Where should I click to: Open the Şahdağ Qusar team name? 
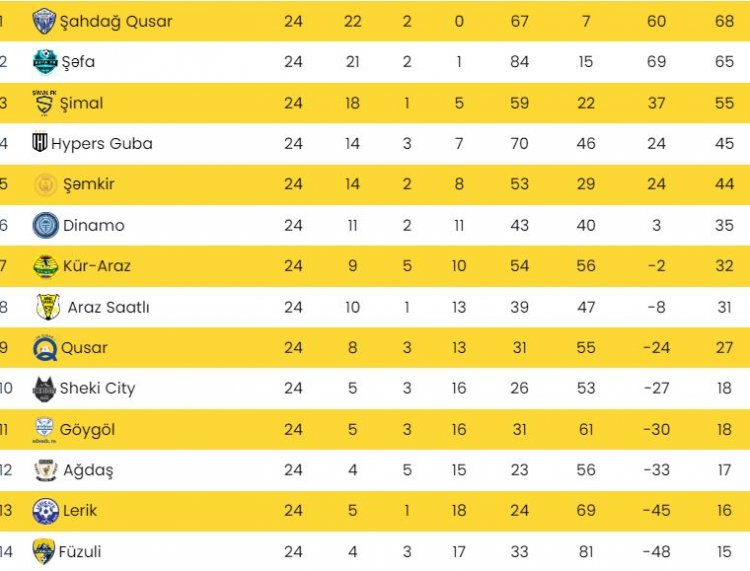click(x=116, y=21)
